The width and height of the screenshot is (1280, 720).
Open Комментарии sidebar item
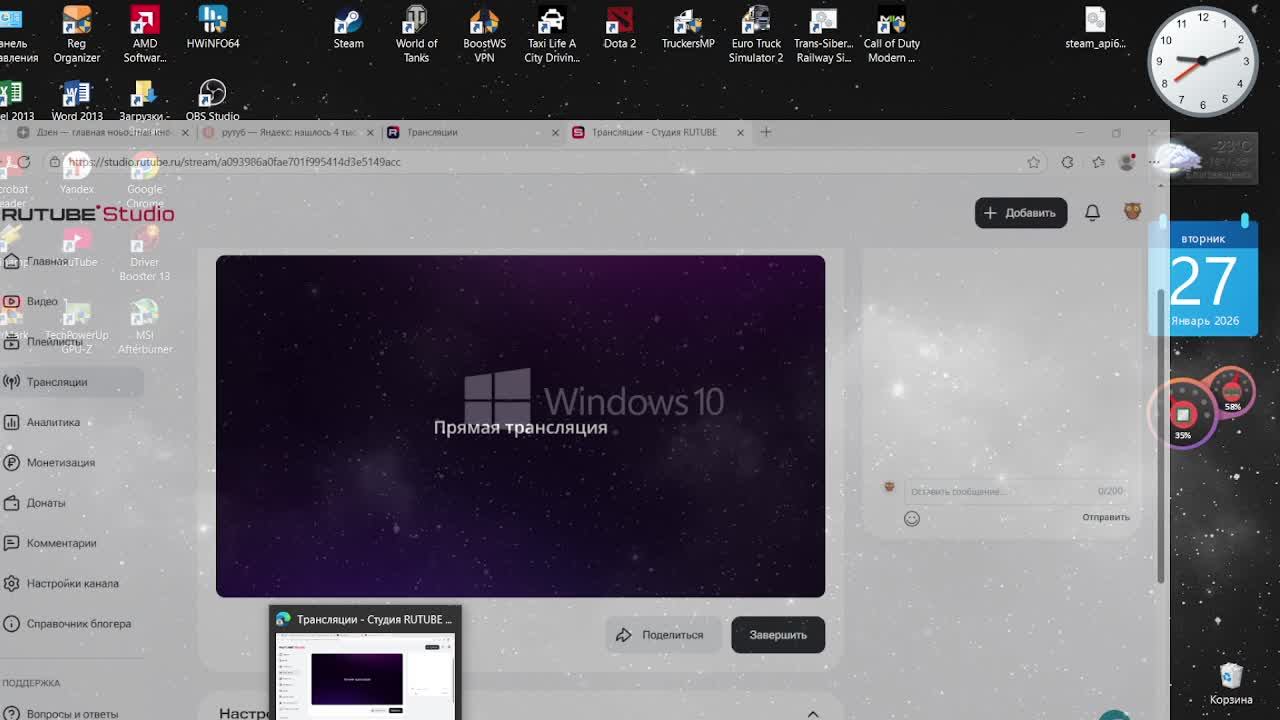[x=62, y=543]
